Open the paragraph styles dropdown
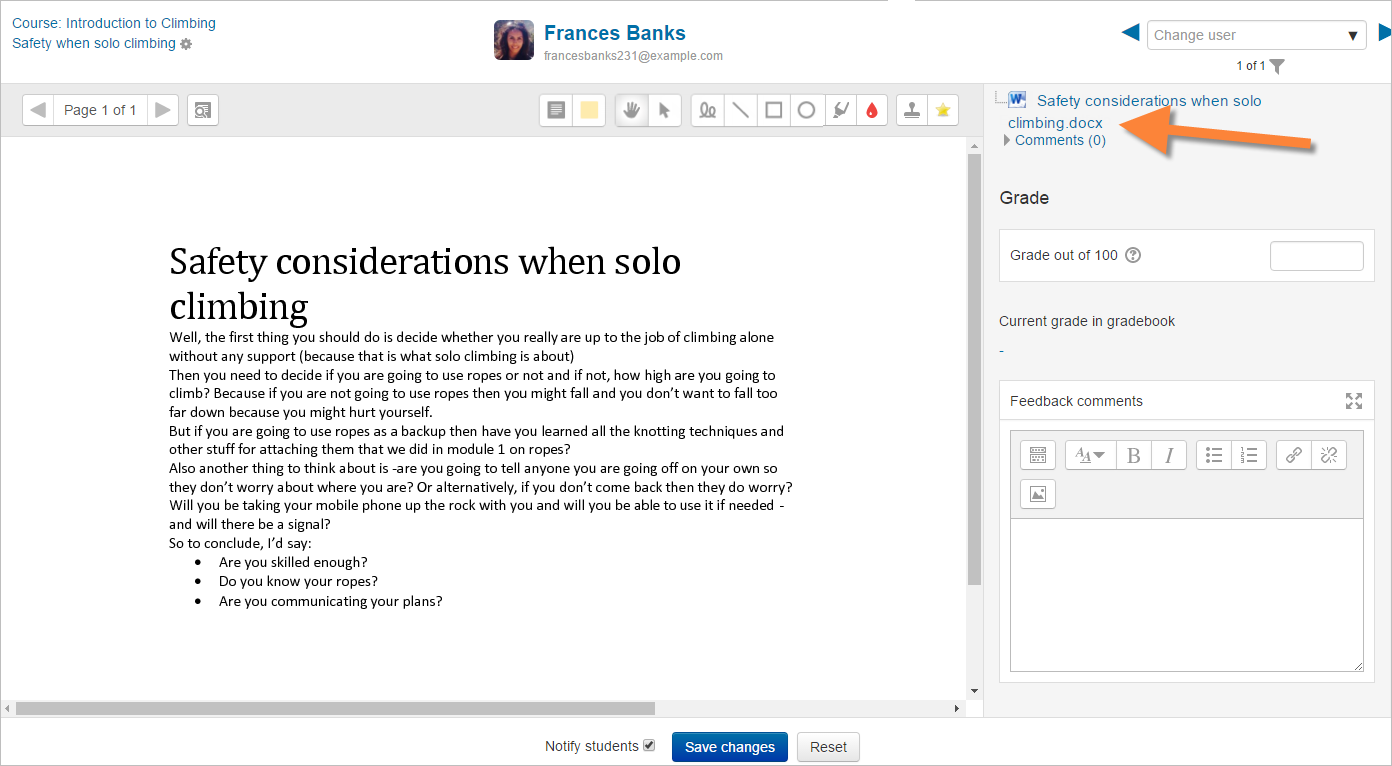 1090,455
